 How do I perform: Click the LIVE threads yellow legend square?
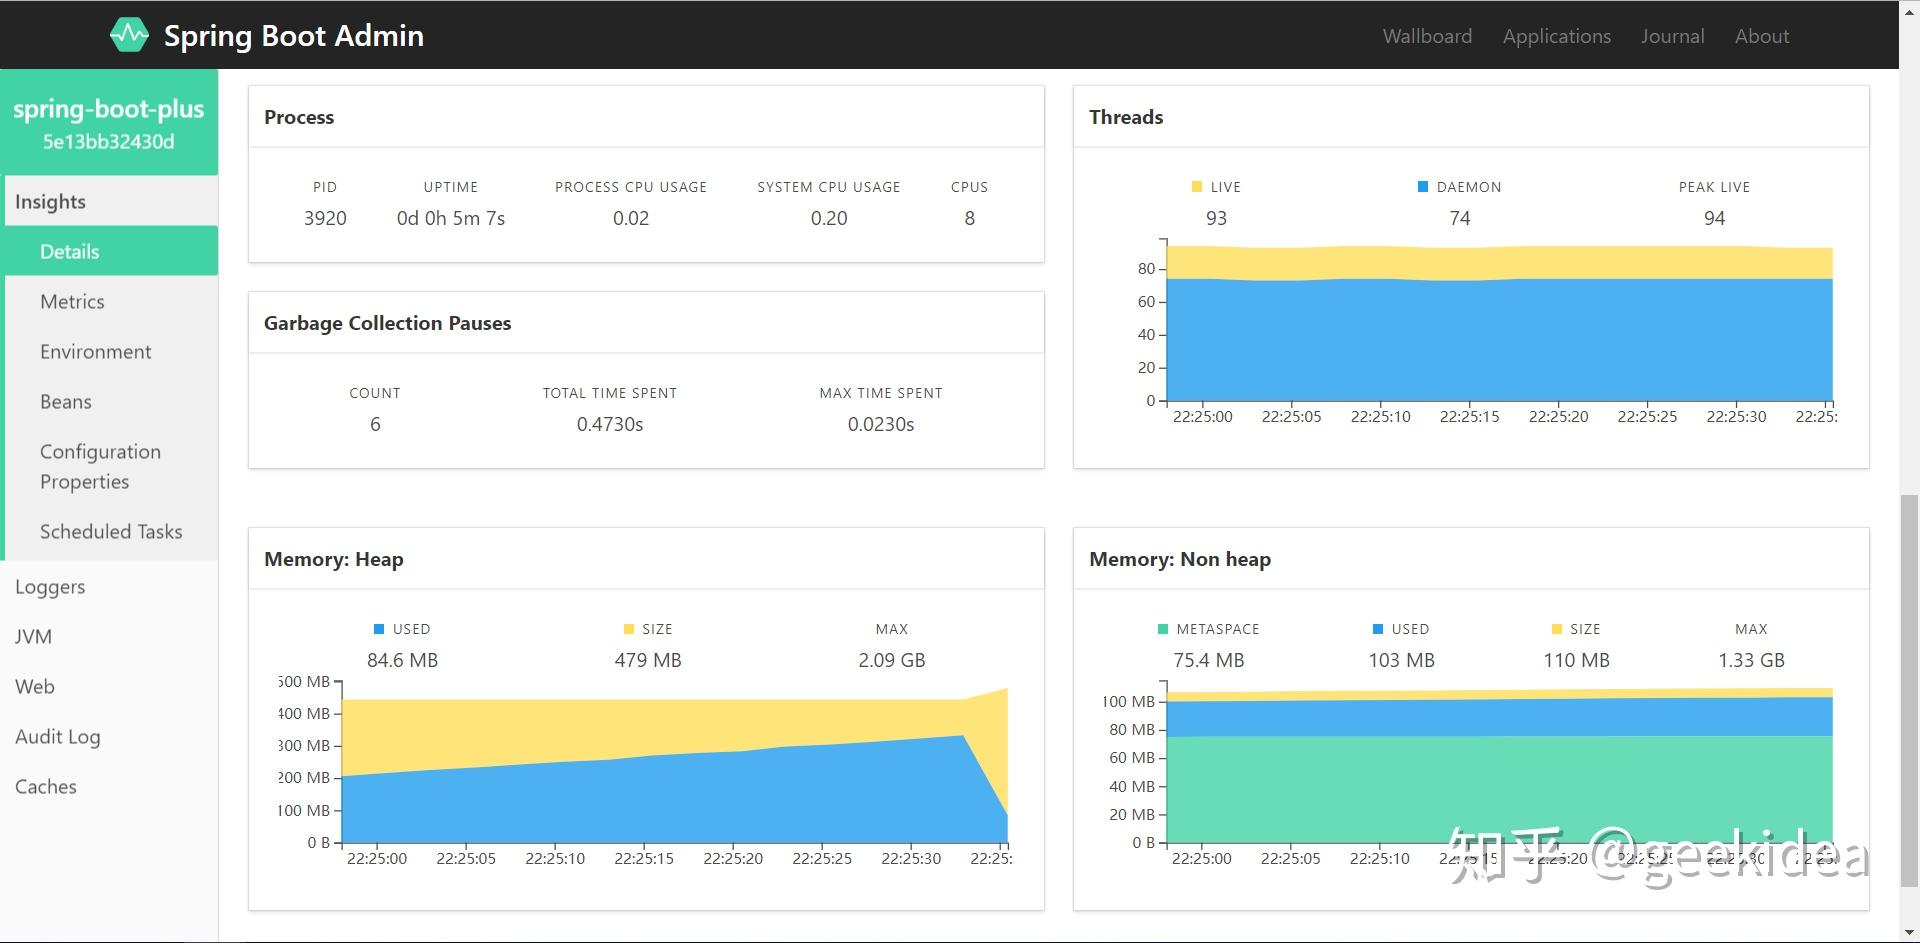[x=1197, y=187]
